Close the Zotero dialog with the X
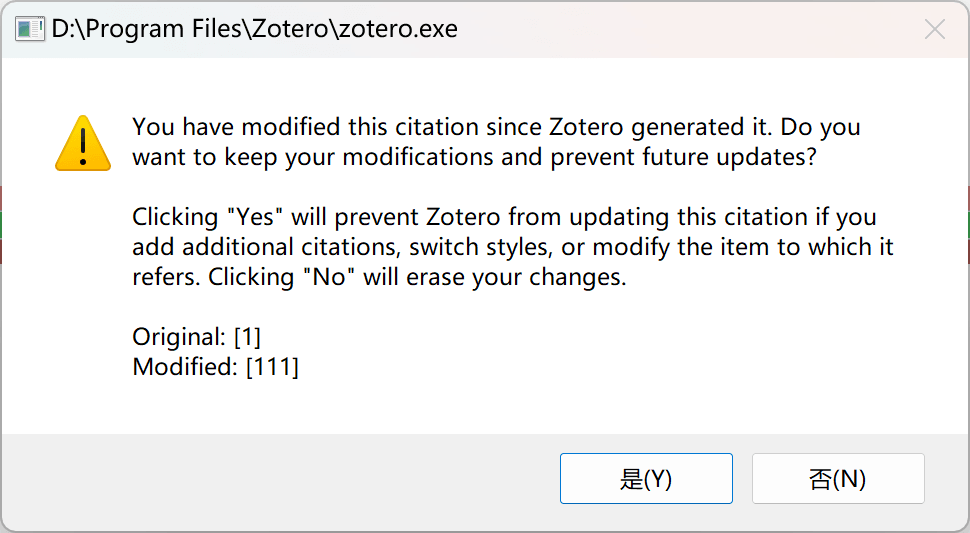Image resolution: width=970 pixels, height=533 pixels. [934, 30]
